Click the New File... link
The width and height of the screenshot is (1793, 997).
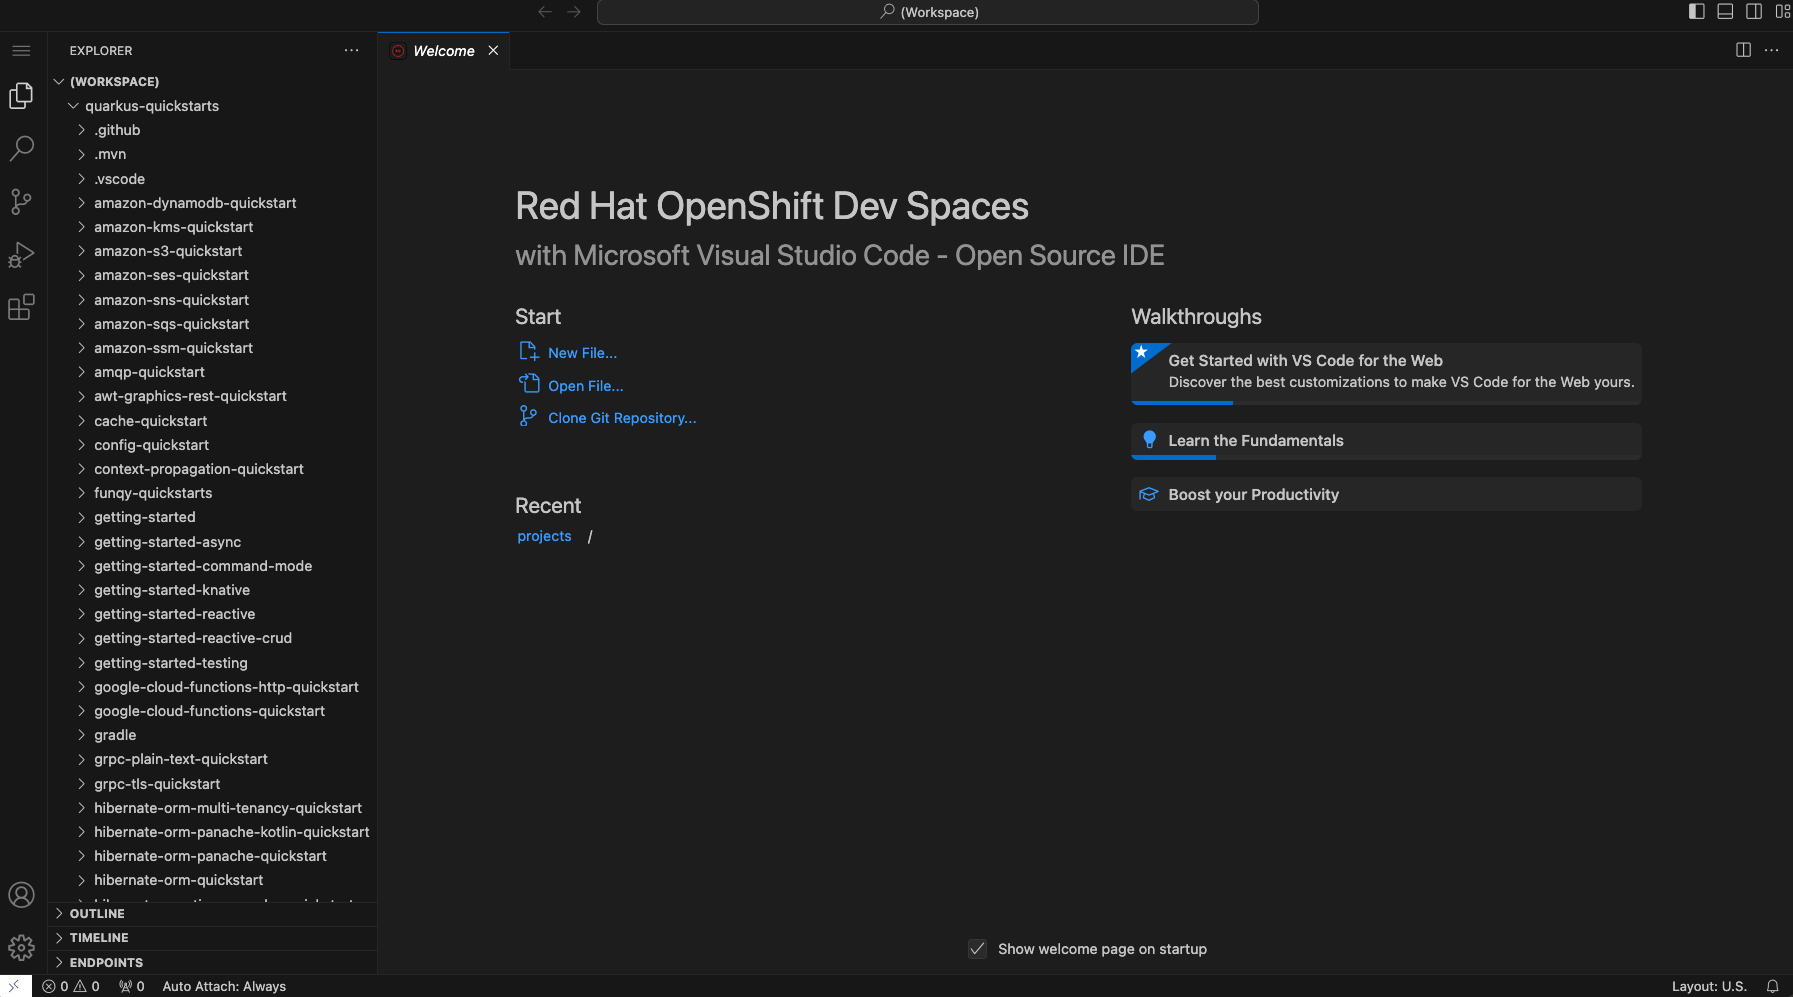coord(583,353)
